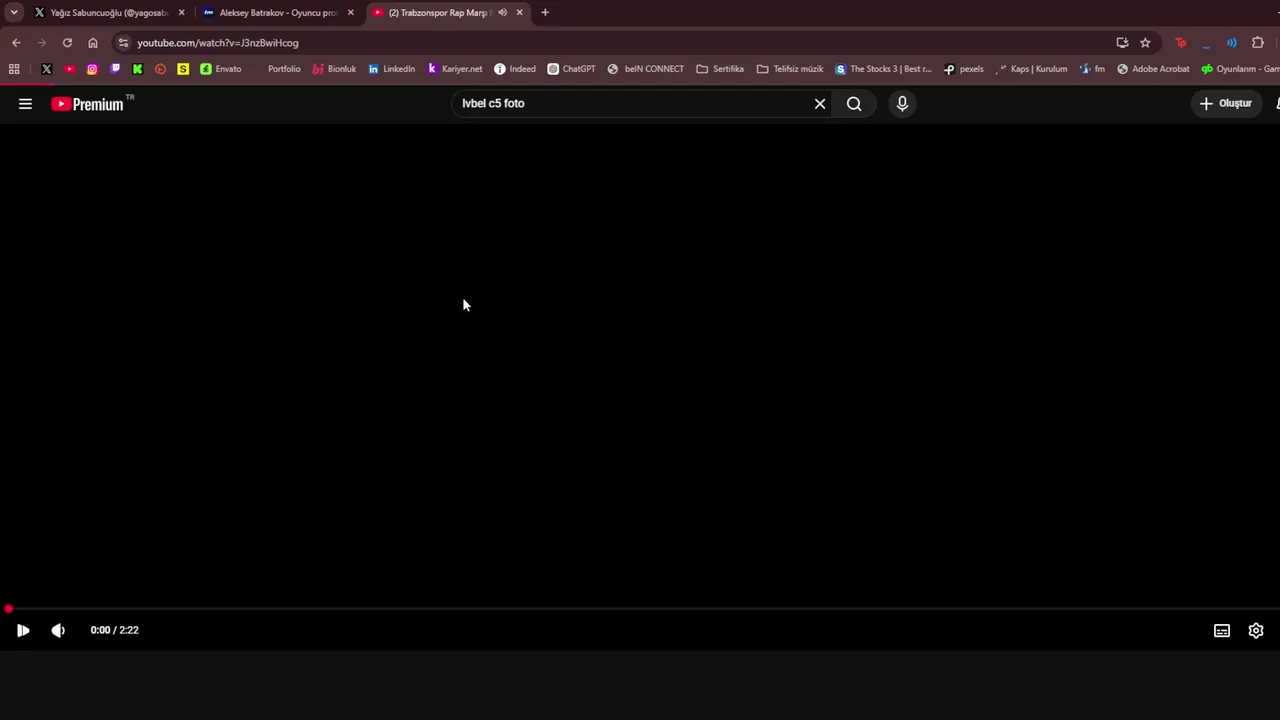Click the red video progress bar
The width and height of the screenshot is (1280, 720).
pos(640,609)
